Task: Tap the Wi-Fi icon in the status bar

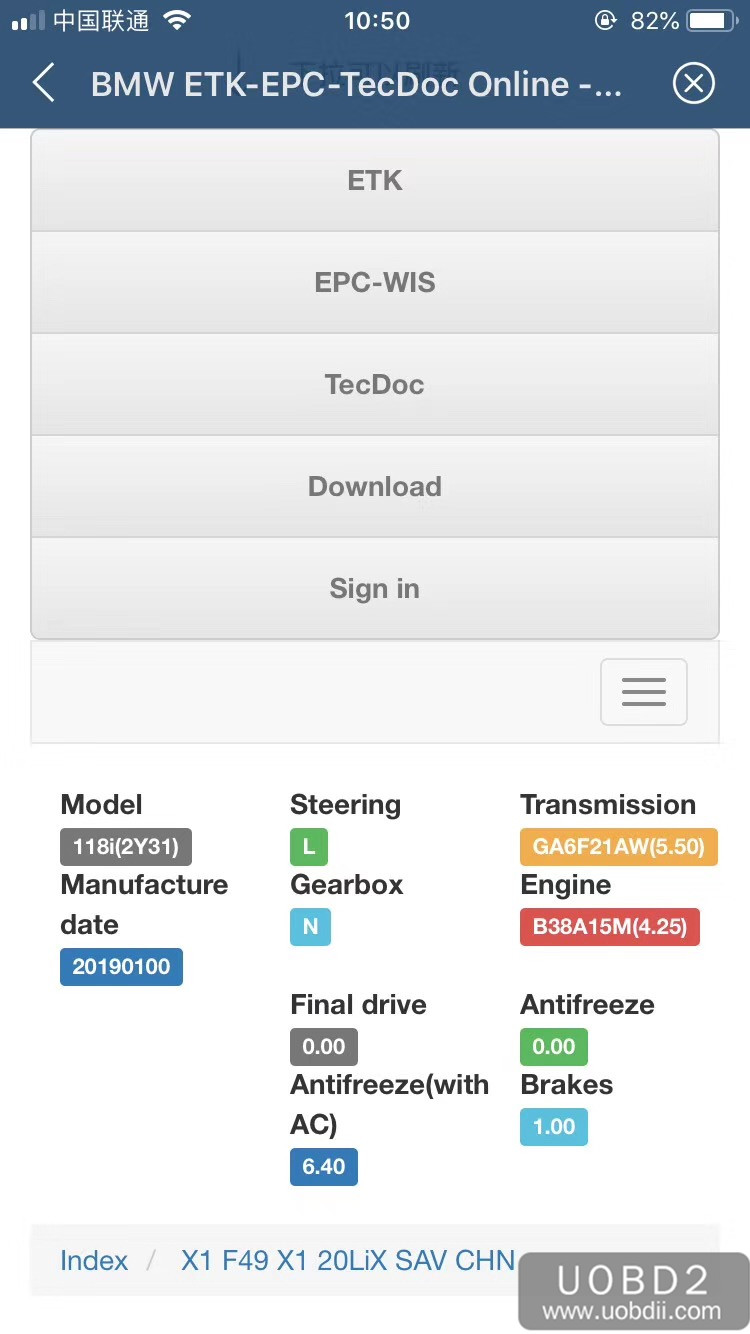Action: (x=178, y=18)
